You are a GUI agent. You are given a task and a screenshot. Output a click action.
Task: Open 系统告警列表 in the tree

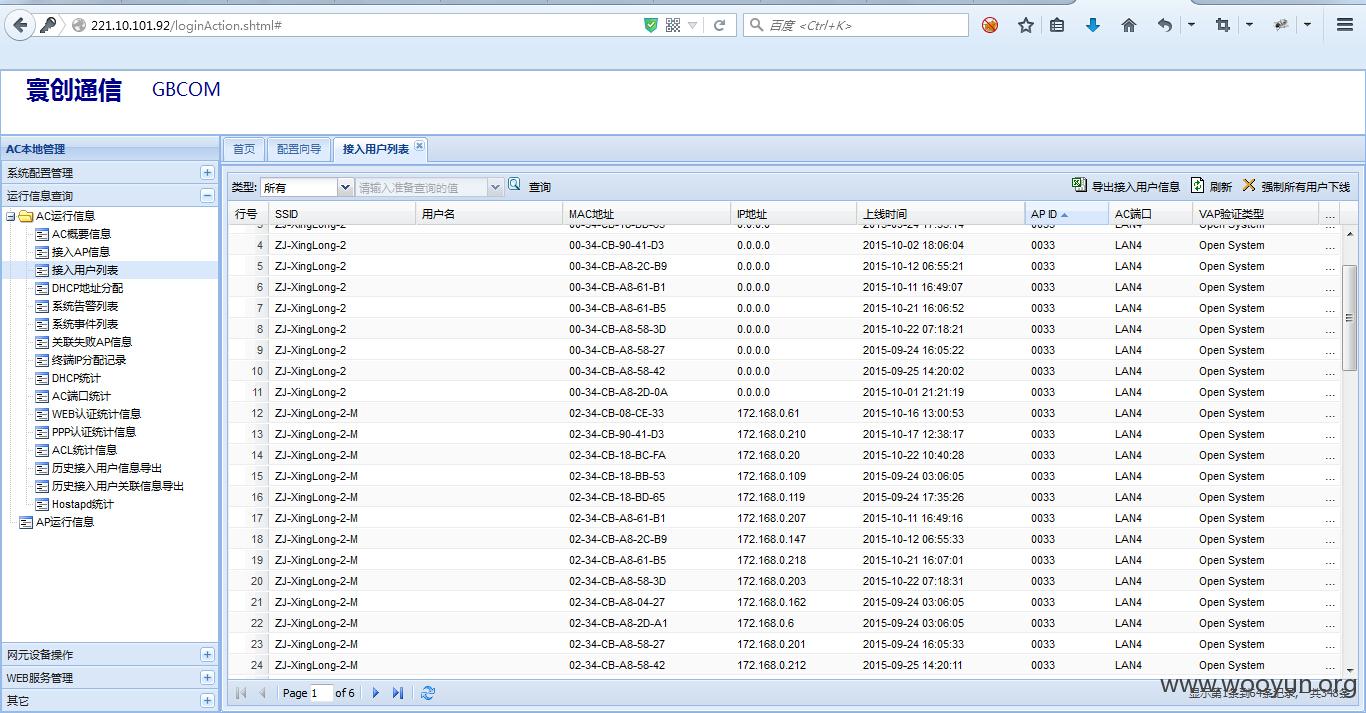(x=85, y=306)
